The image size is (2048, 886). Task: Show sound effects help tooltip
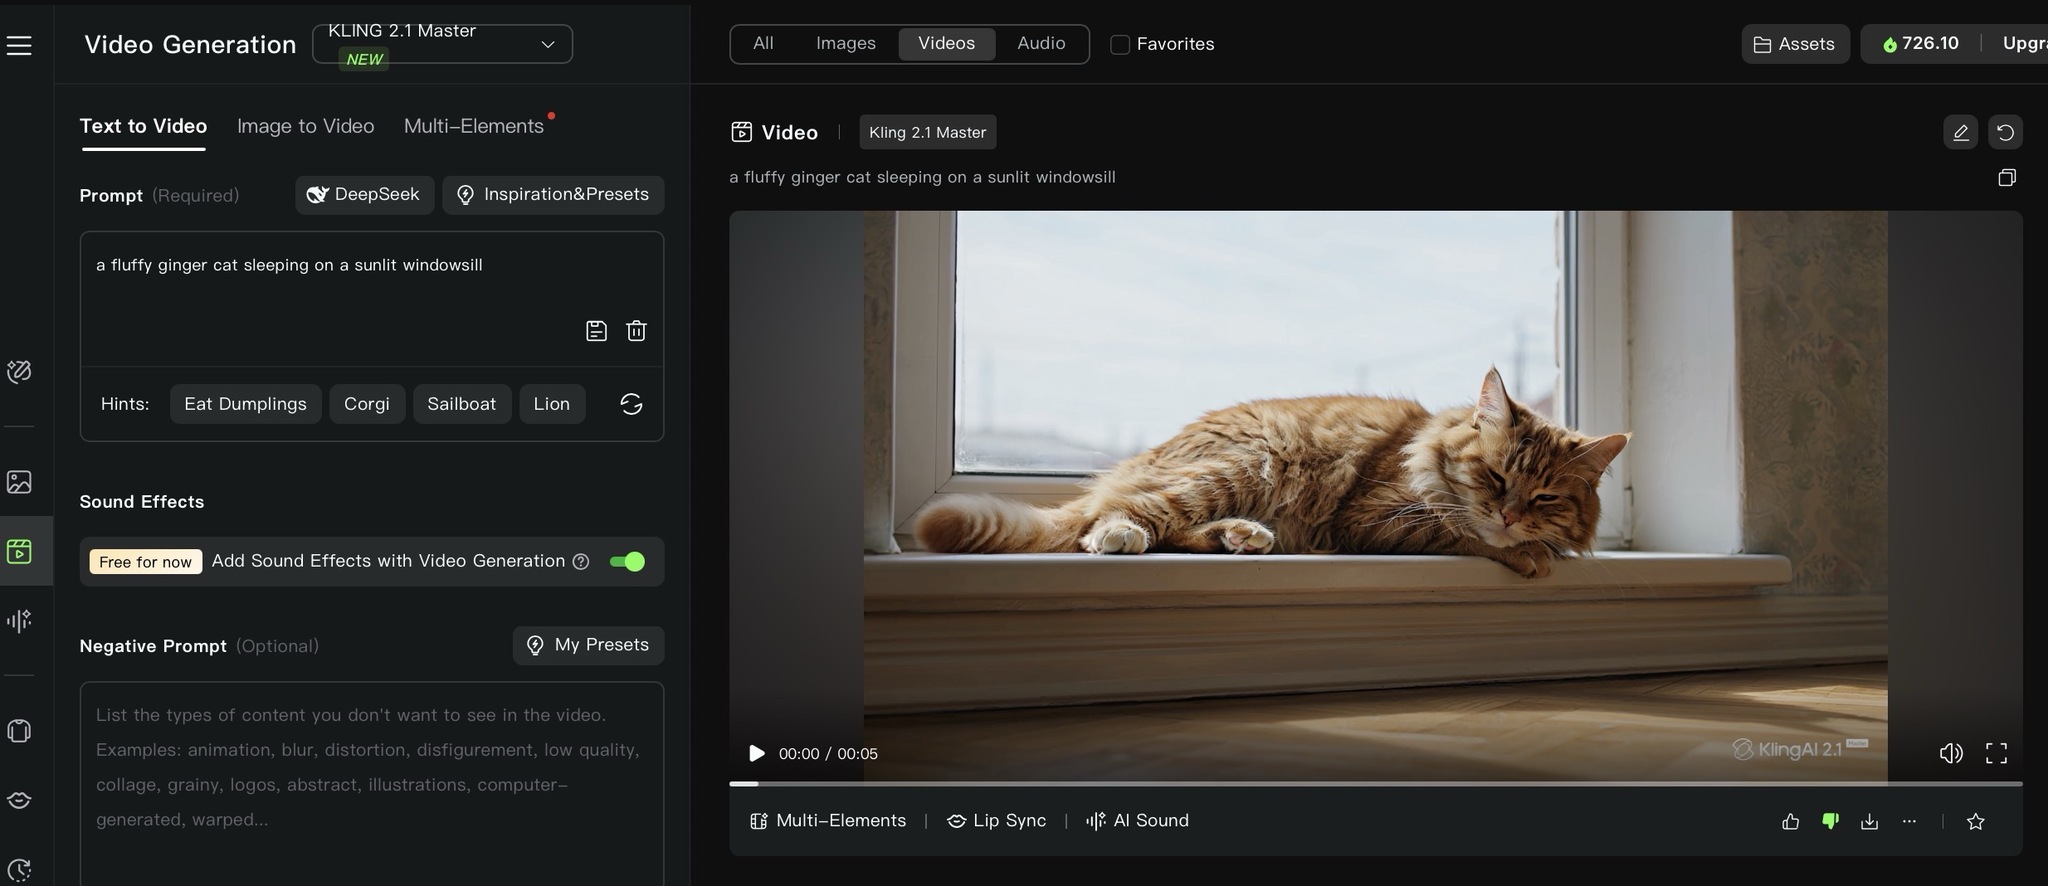(x=581, y=562)
